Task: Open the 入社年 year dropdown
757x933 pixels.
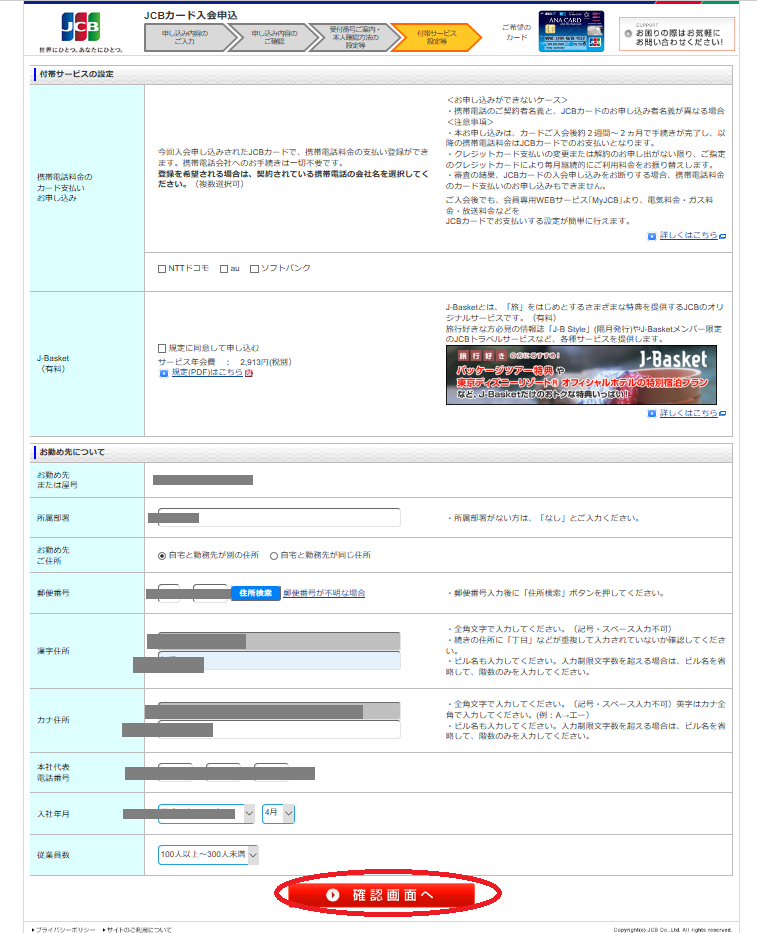Action: click(x=206, y=813)
